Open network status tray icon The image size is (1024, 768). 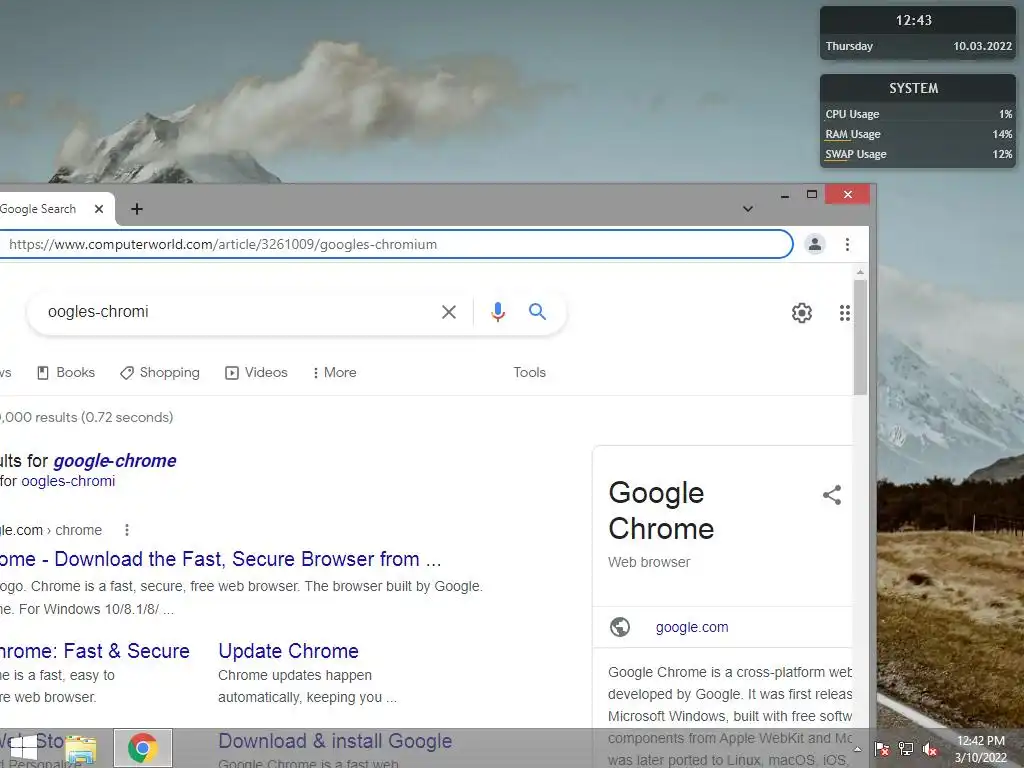tap(906, 749)
